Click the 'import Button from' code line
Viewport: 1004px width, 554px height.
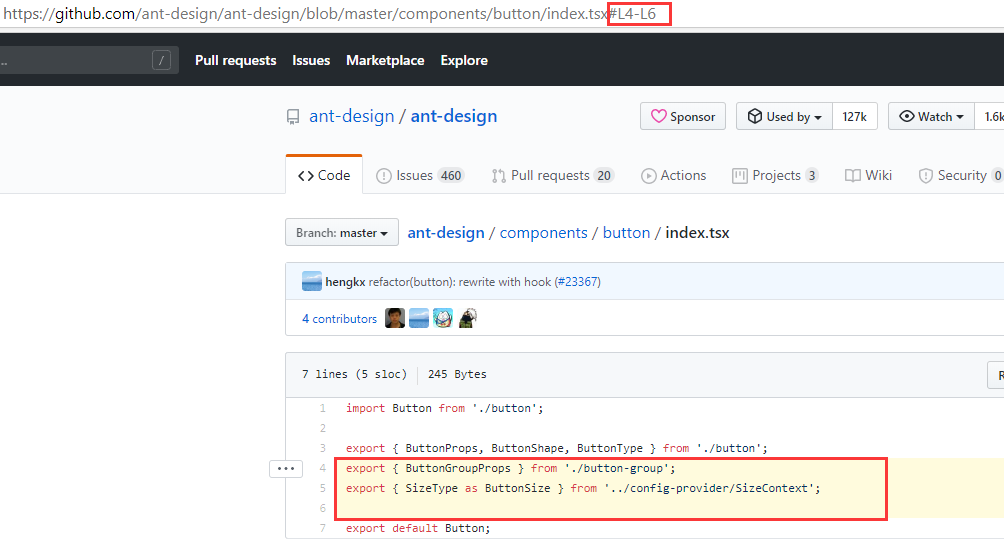(x=444, y=408)
